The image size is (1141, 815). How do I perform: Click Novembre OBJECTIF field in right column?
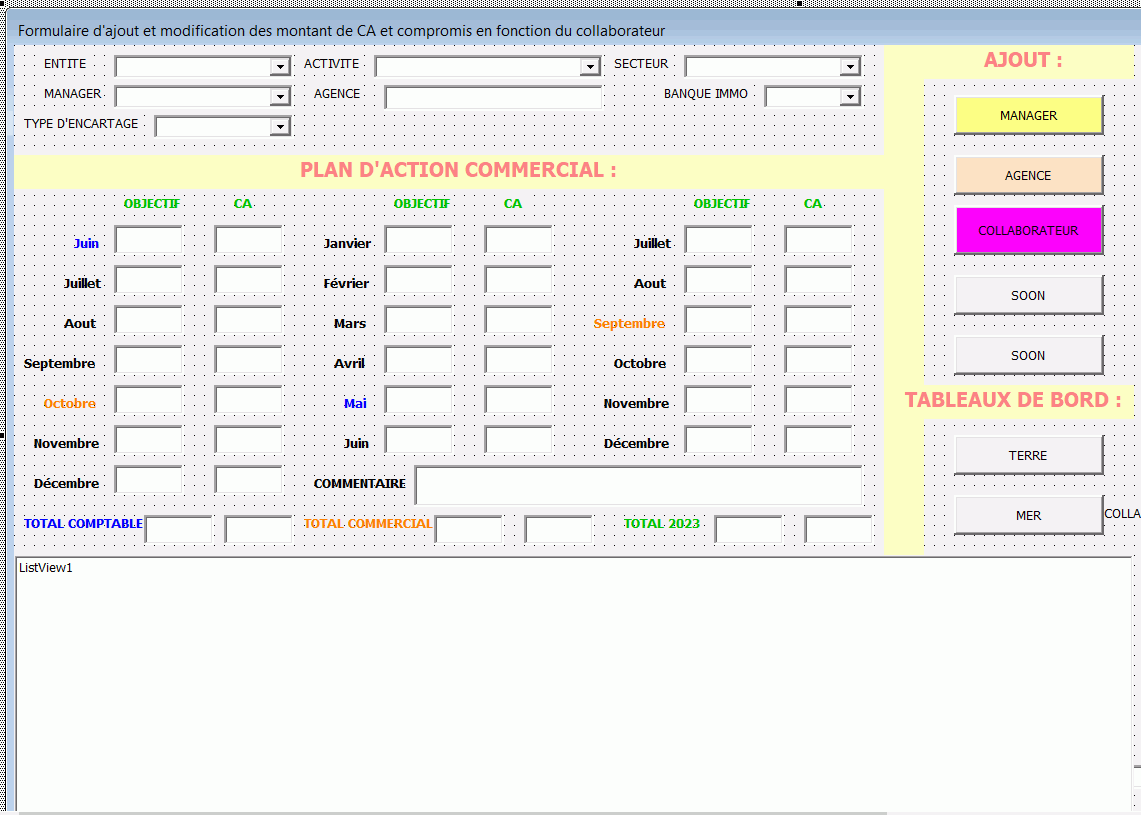click(x=719, y=400)
